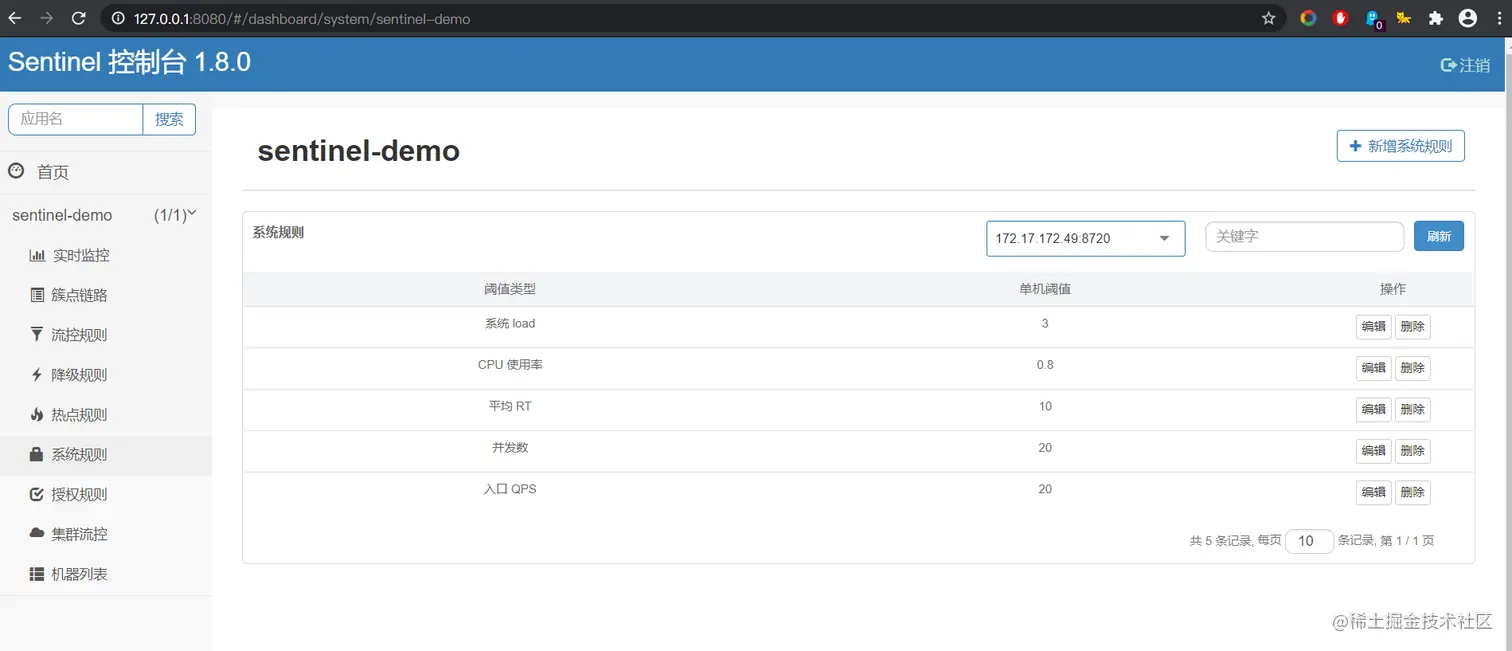This screenshot has height=651, width=1512.
Task: Click the list icon for 簇点链路
Action: point(37,295)
